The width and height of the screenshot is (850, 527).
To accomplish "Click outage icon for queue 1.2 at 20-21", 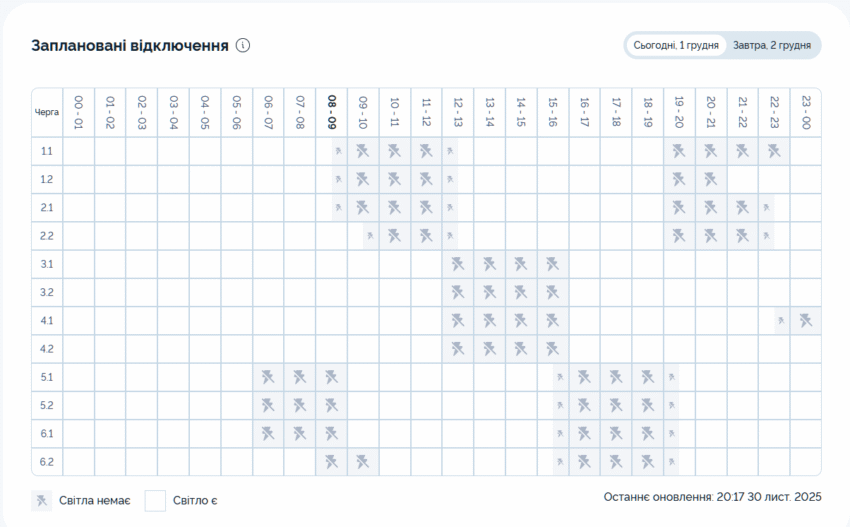I will pyautogui.click(x=710, y=180).
